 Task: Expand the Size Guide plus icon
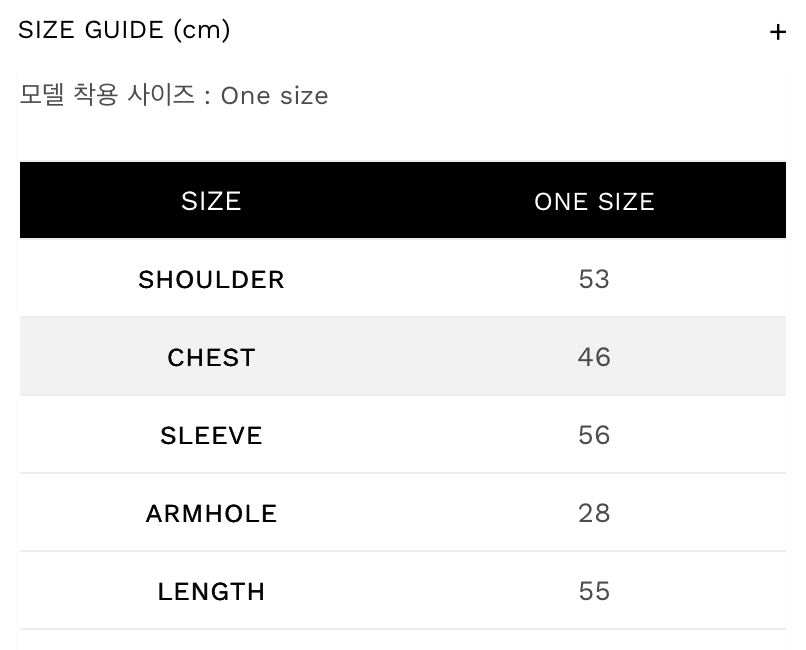pyautogui.click(x=778, y=32)
